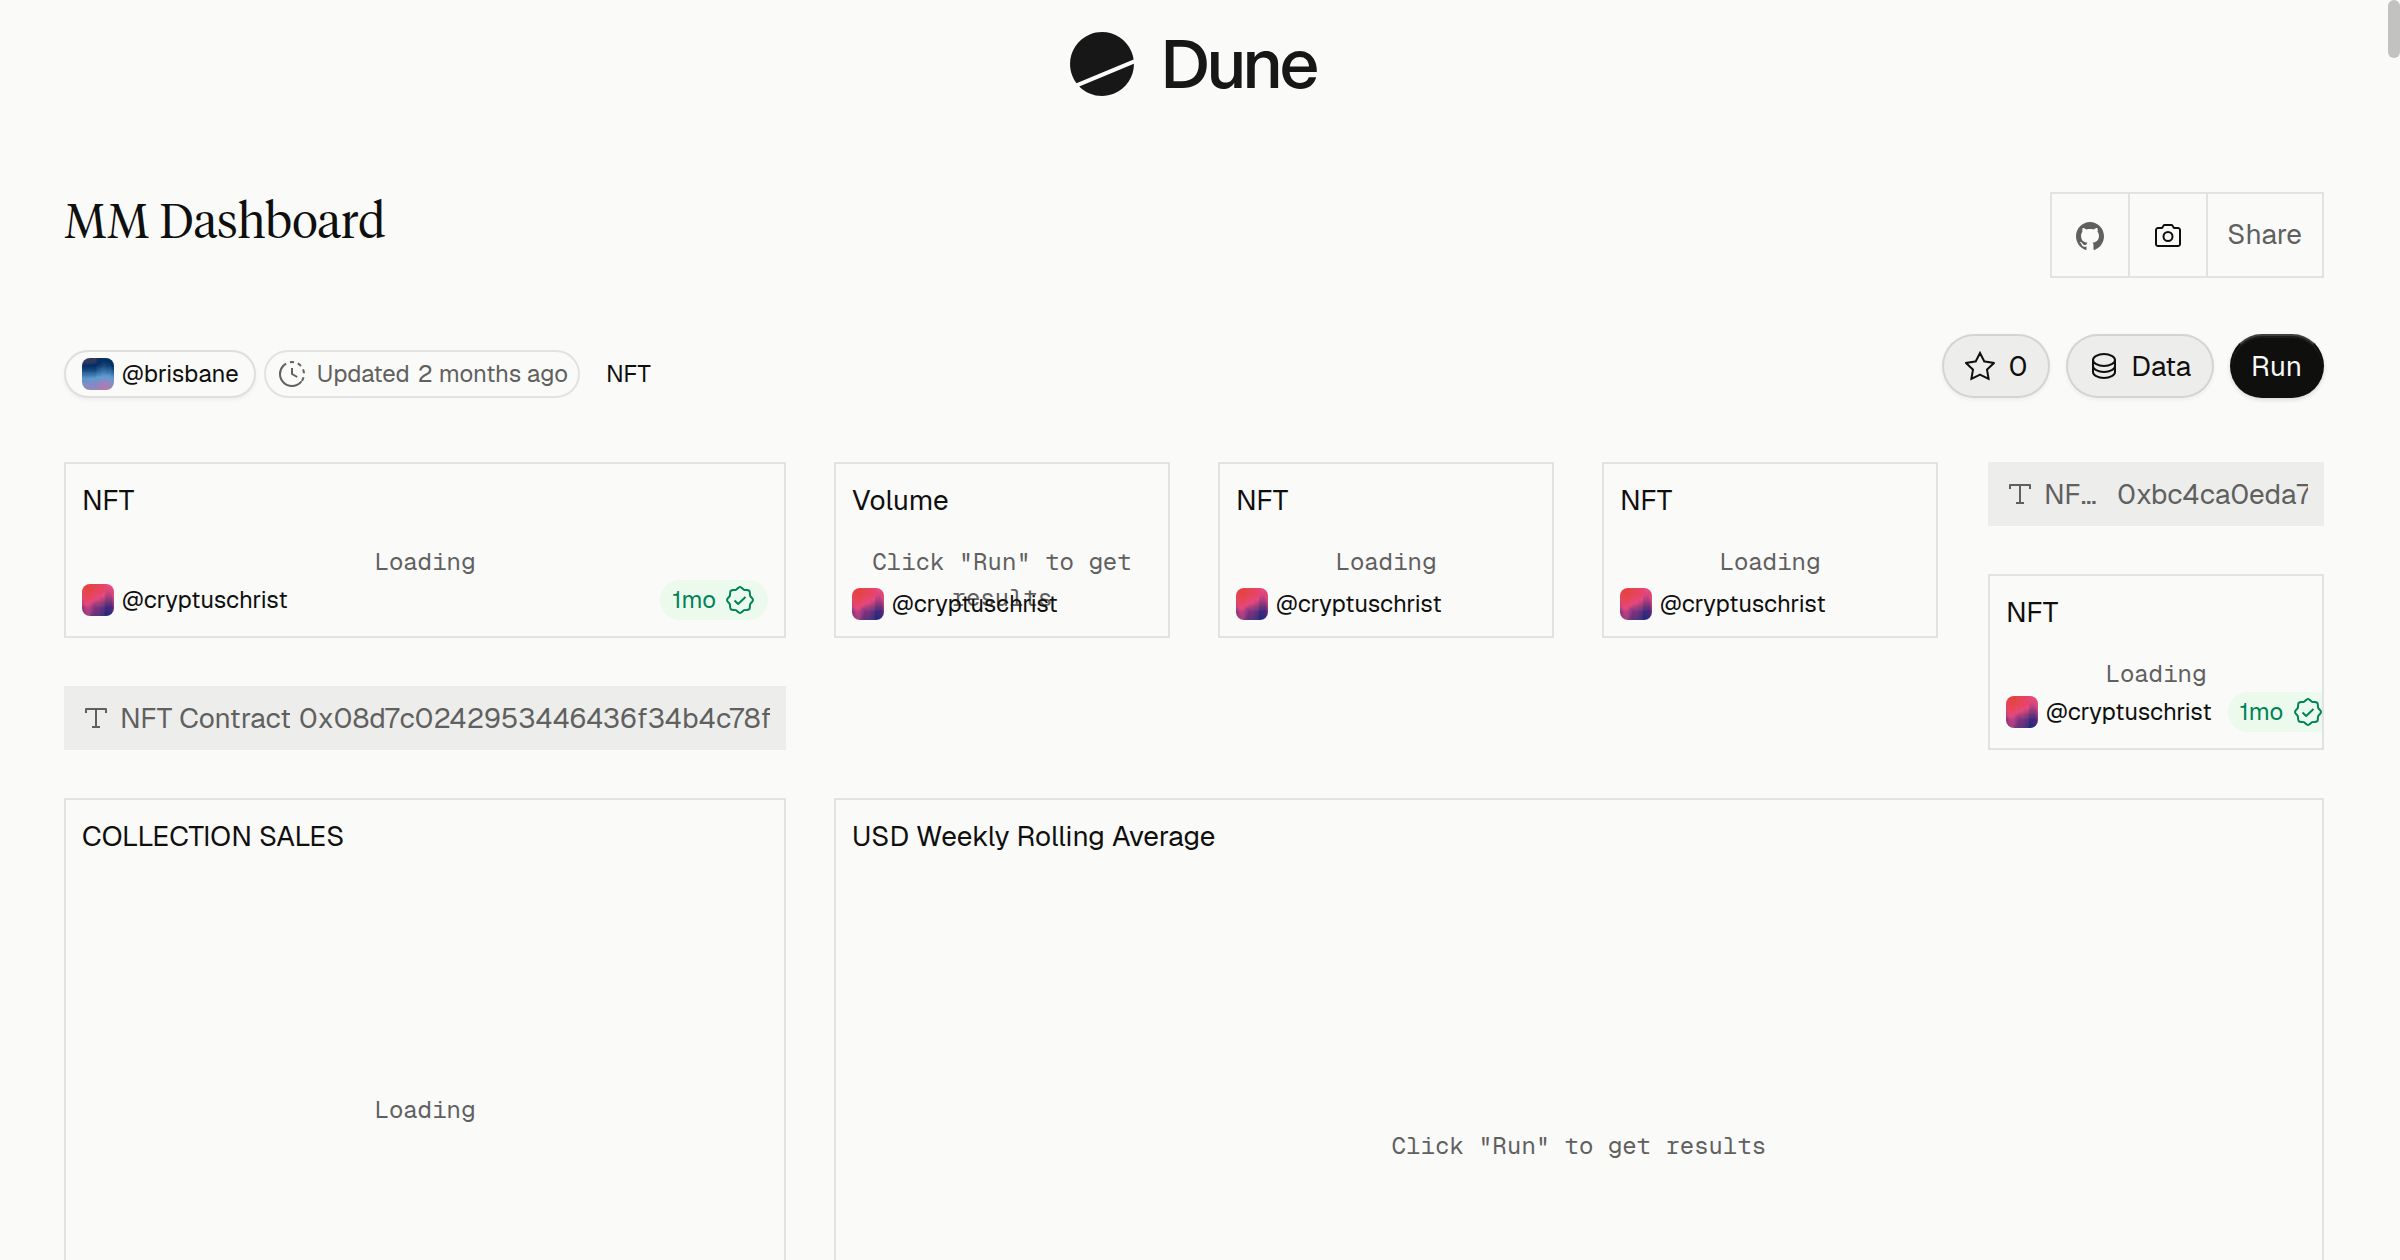Click the 1mo verified badge in first NFT card
This screenshot has width=2400, height=1260.
[x=713, y=600]
